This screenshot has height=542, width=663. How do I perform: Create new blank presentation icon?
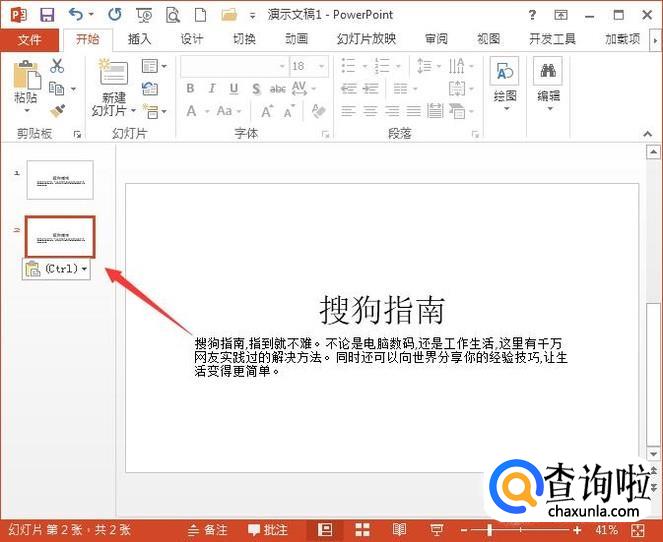[x=200, y=15]
